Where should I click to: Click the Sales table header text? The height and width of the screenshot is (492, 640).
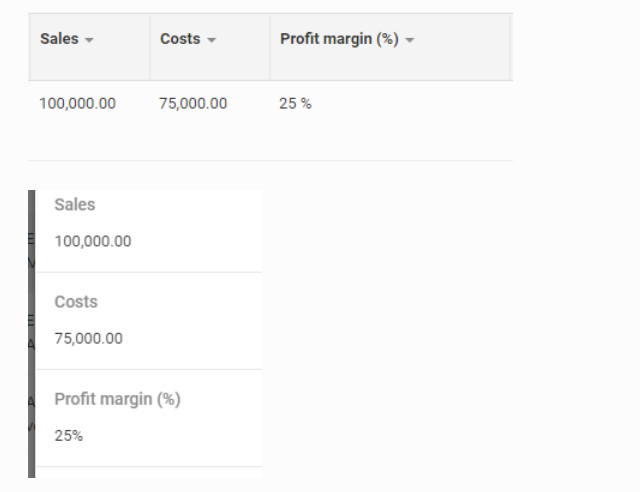pyautogui.click(x=59, y=39)
